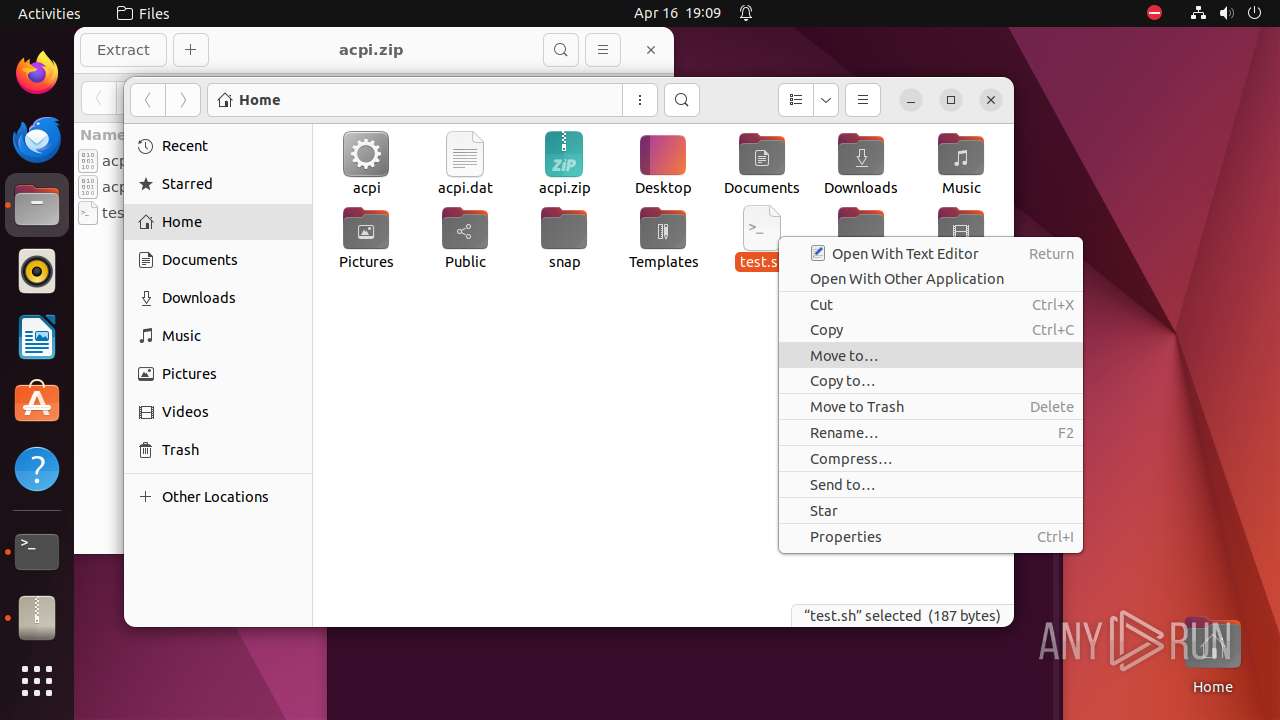This screenshot has width=1280, height=720.
Task: Open hamburger menu in acpi.zip archive window
Action: [602, 50]
